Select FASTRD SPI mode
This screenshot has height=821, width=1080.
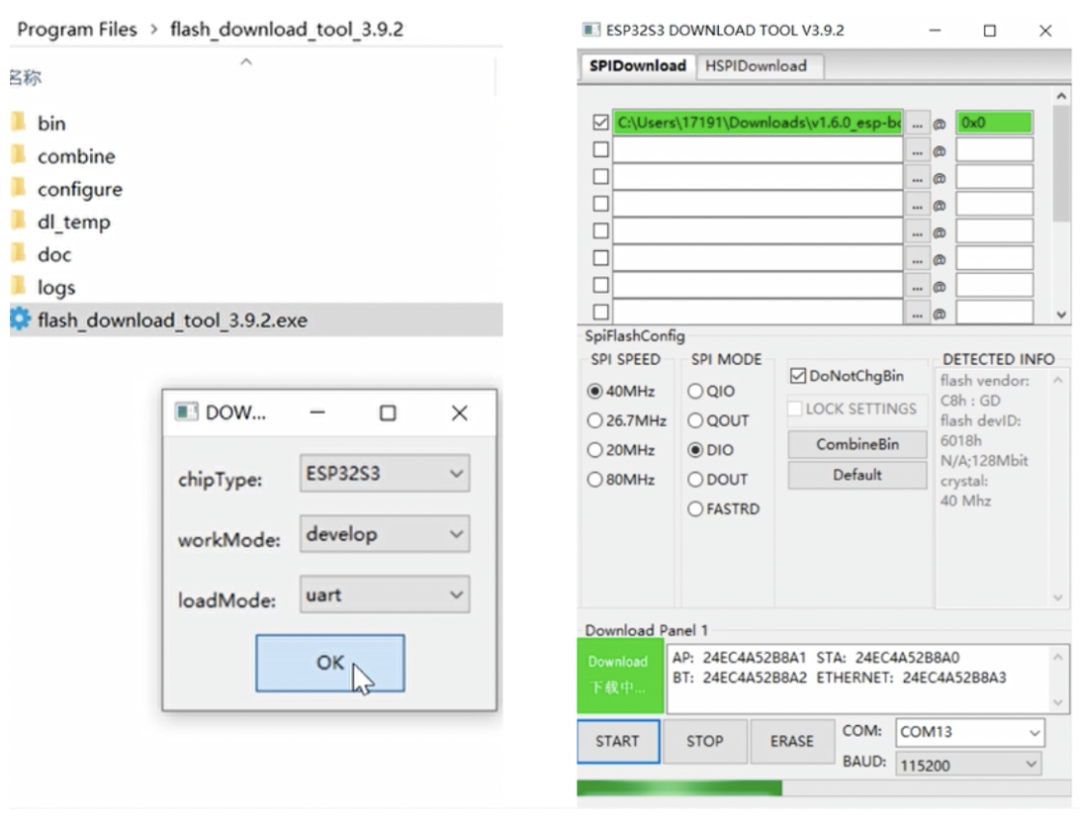(x=696, y=509)
